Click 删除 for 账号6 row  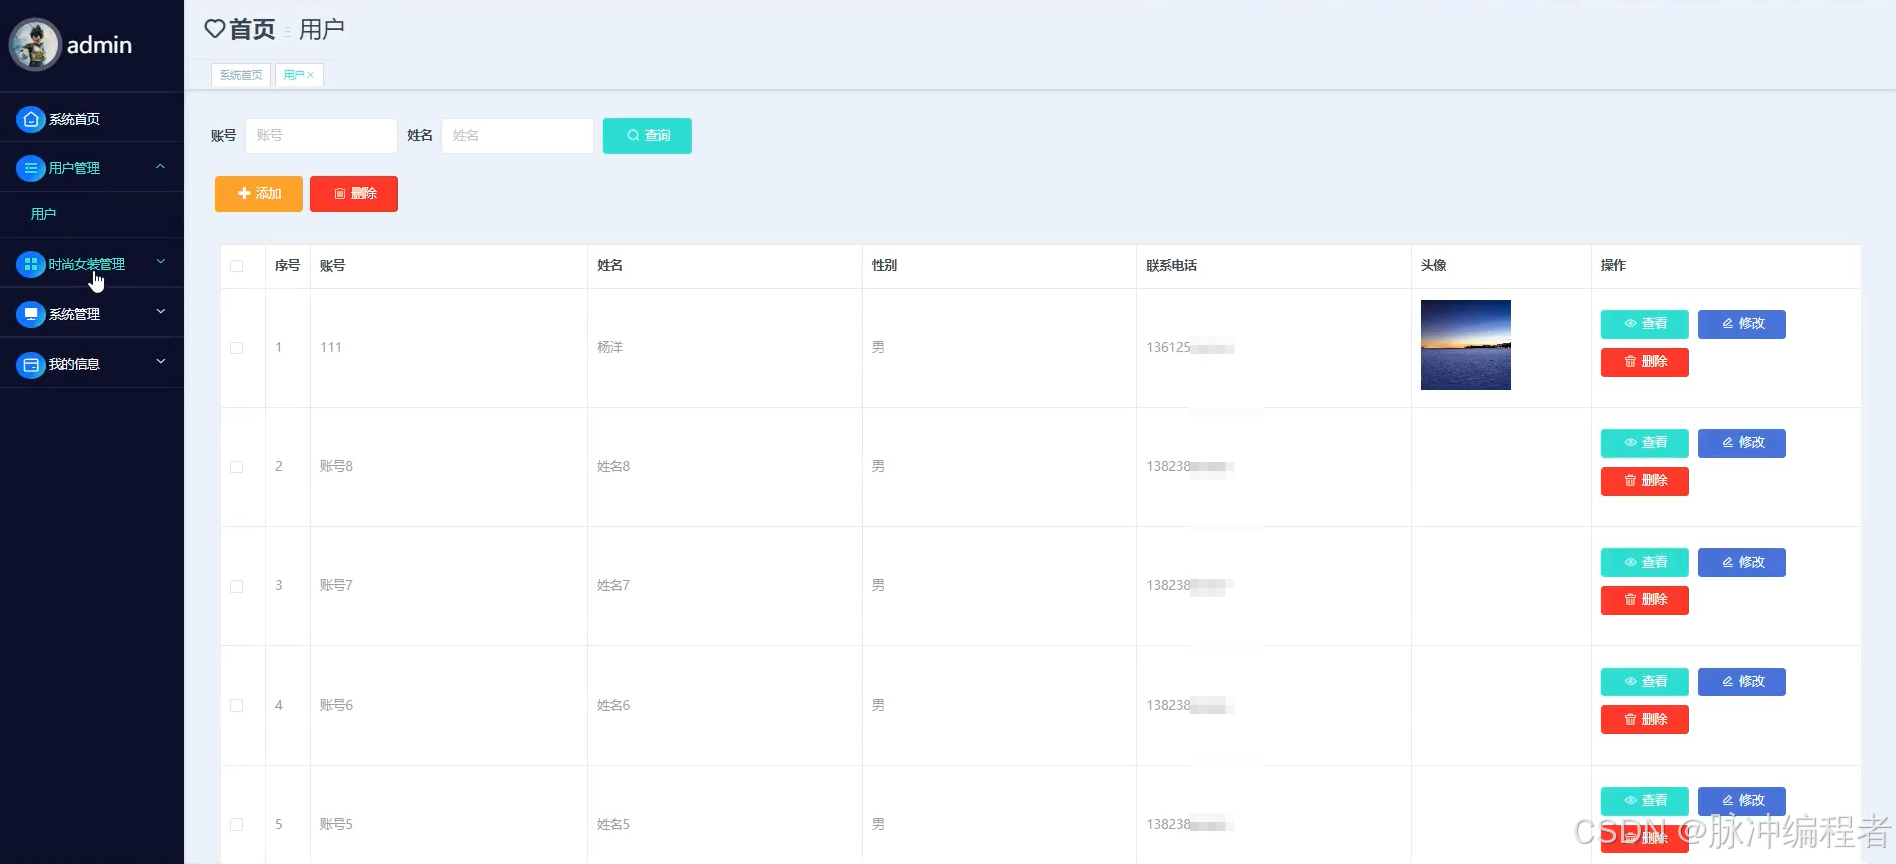point(1645,720)
